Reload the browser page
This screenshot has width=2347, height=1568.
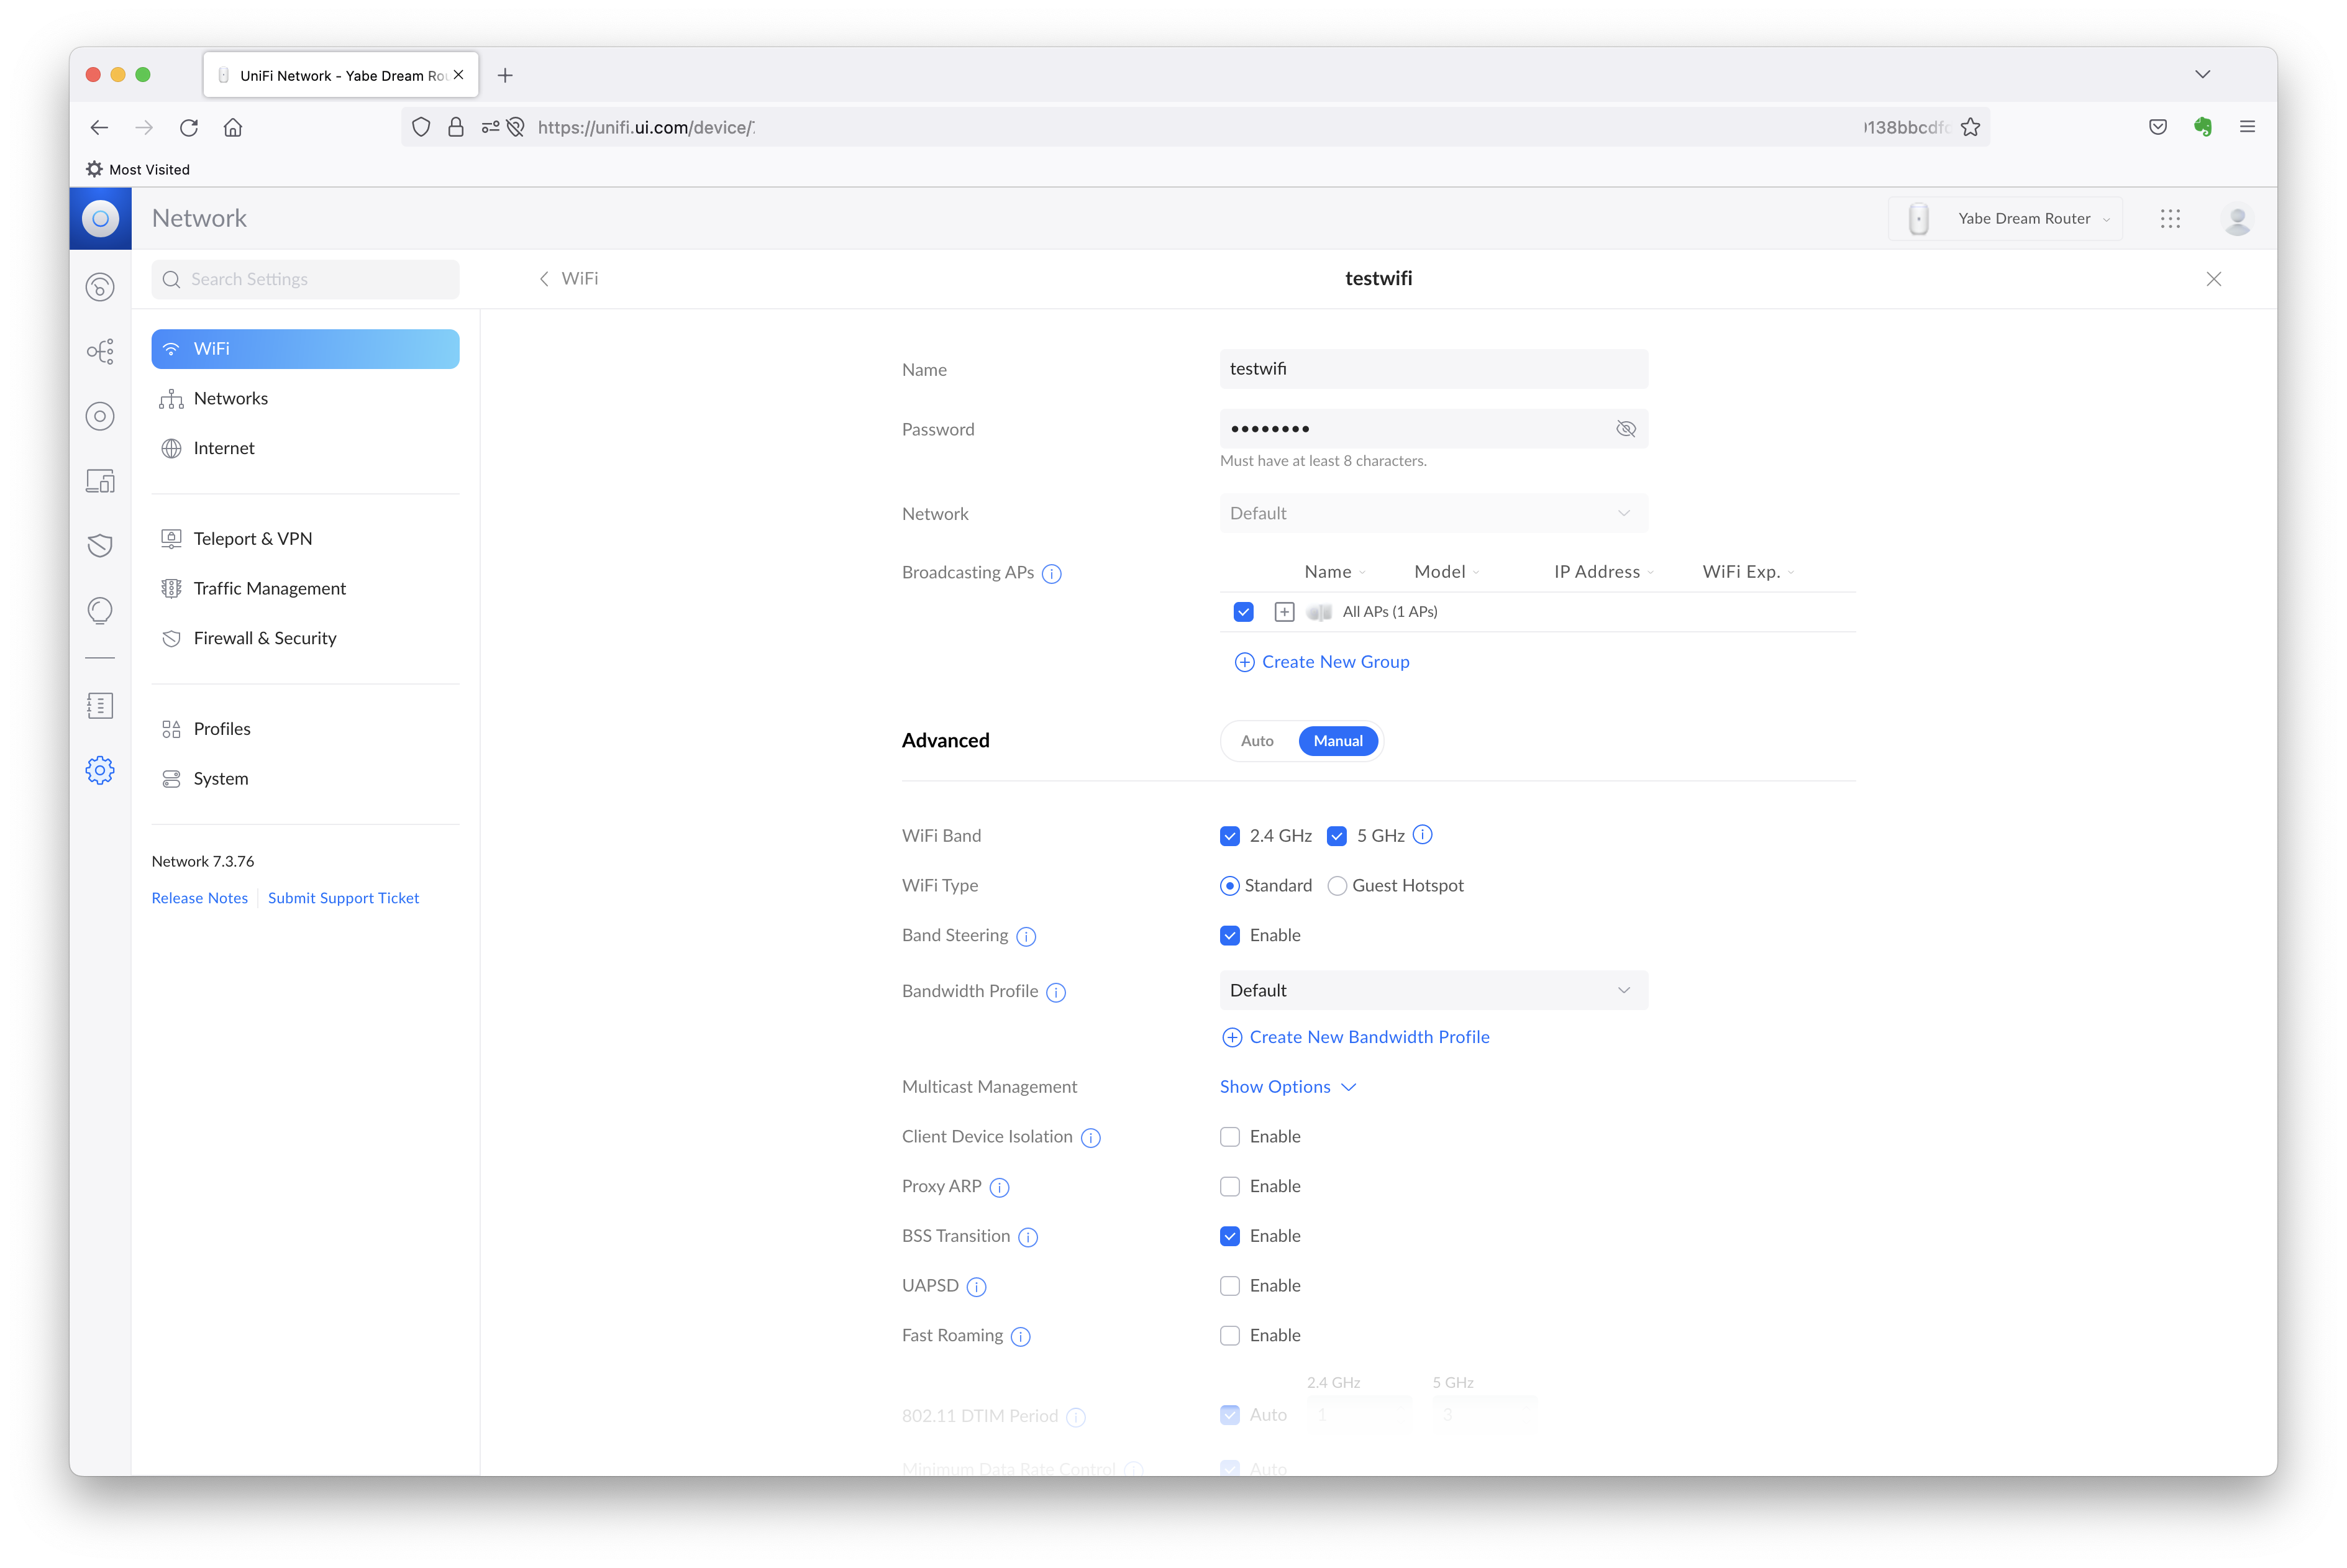pyautogui.click(x=189, y=127)
